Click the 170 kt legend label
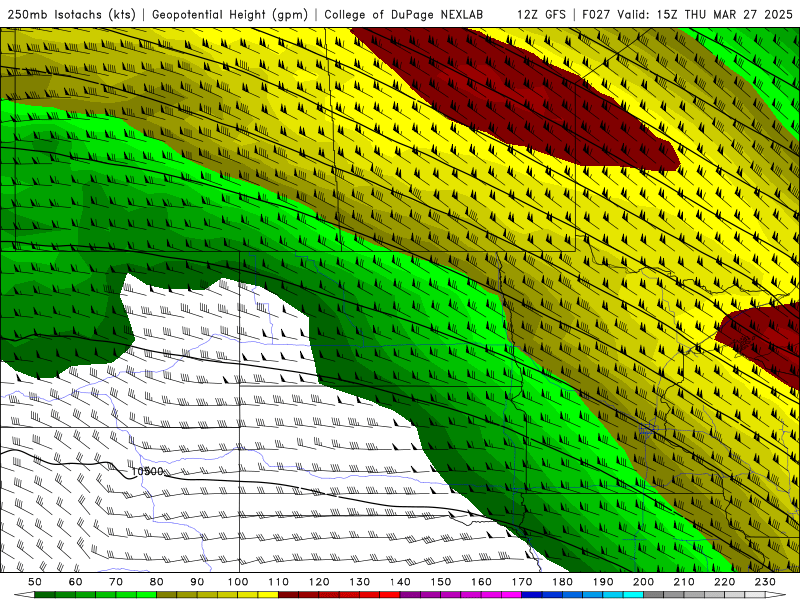This screenshot has height=600, width=800. [x=522, y=582]
